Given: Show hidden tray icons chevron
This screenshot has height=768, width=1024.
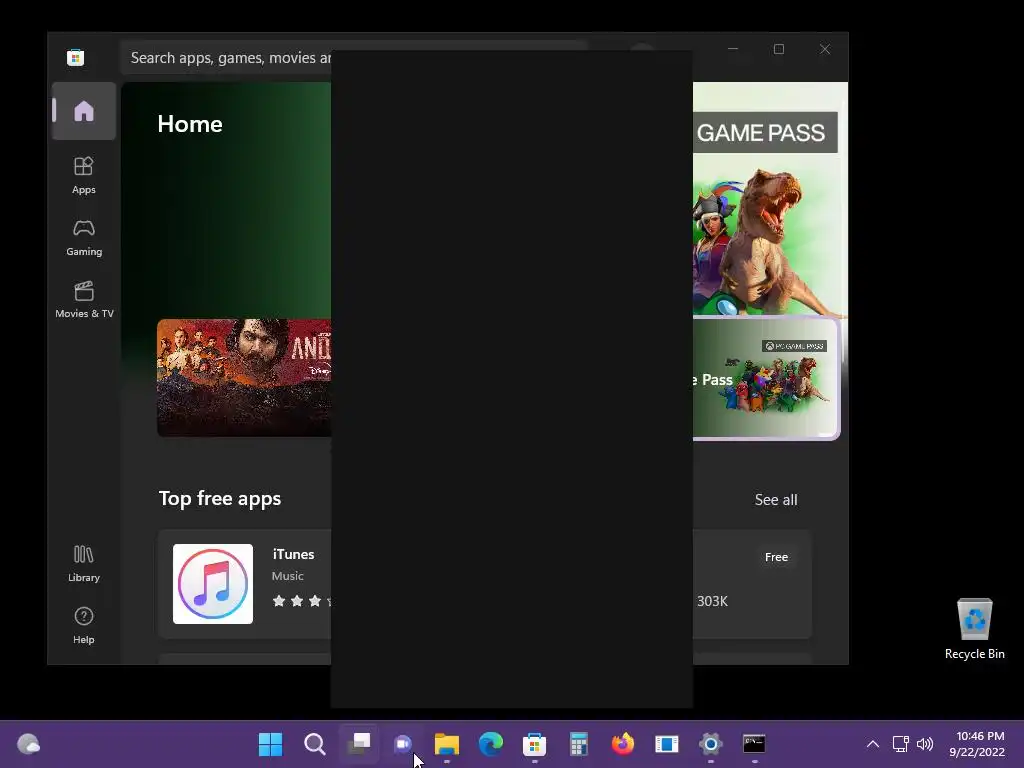Looking at the screenshot, I should pos(872,744).
